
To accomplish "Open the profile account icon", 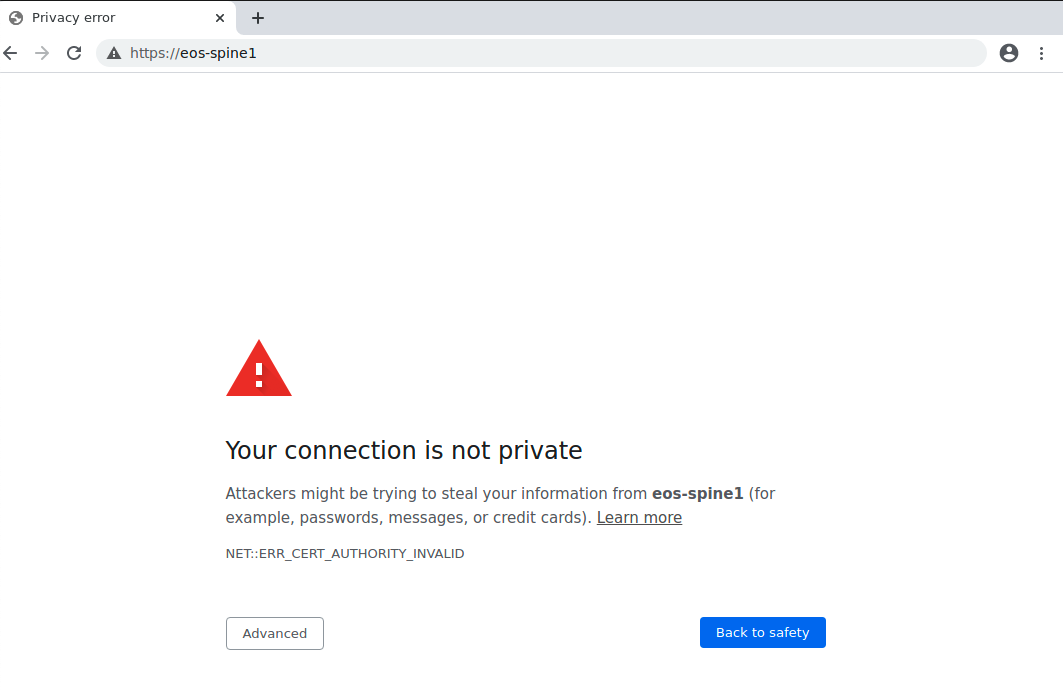I will (x=1009, y=53).
